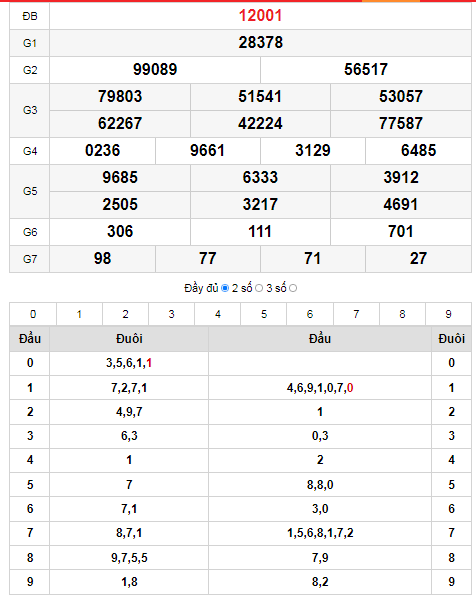Viewport: 476px width, 599px height.
Task: Select the '3 số' radio option
Action: point(293,288)
